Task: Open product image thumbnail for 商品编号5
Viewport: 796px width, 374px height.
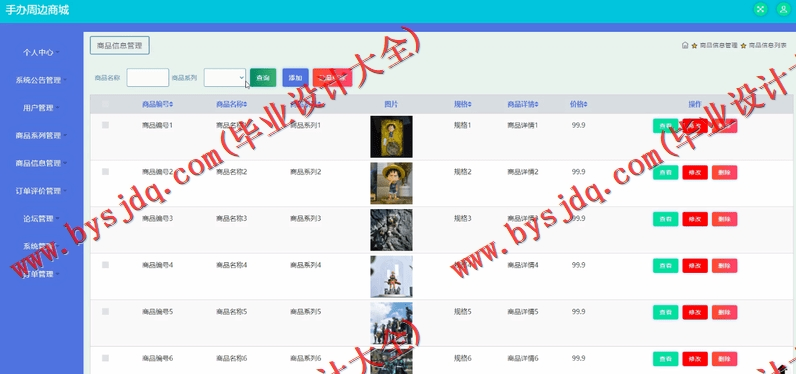Action: pos(391,323)
